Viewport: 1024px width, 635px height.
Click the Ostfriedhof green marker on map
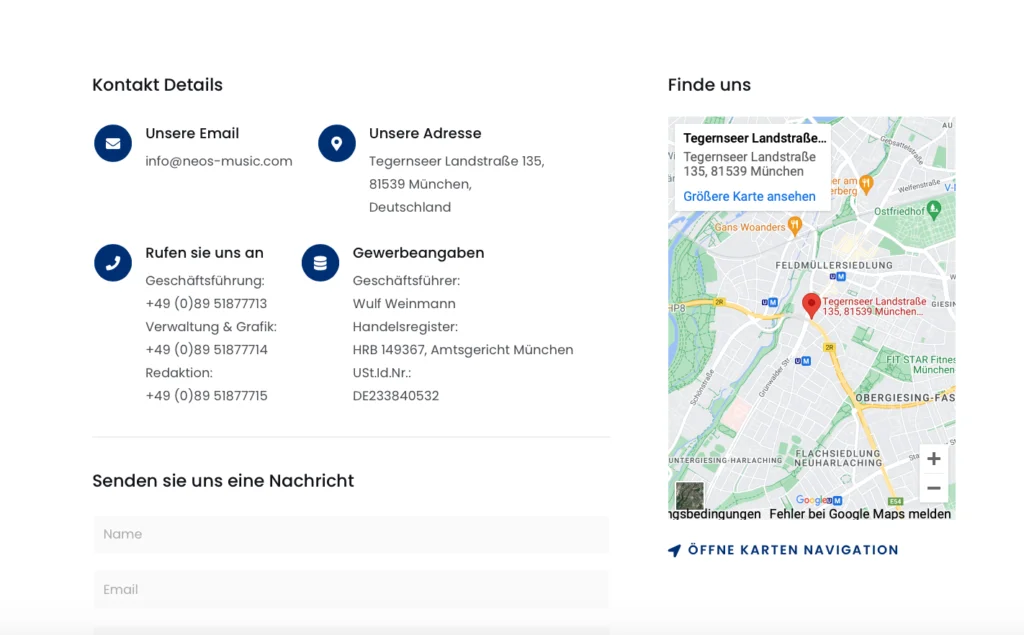[x=934, y=209]
